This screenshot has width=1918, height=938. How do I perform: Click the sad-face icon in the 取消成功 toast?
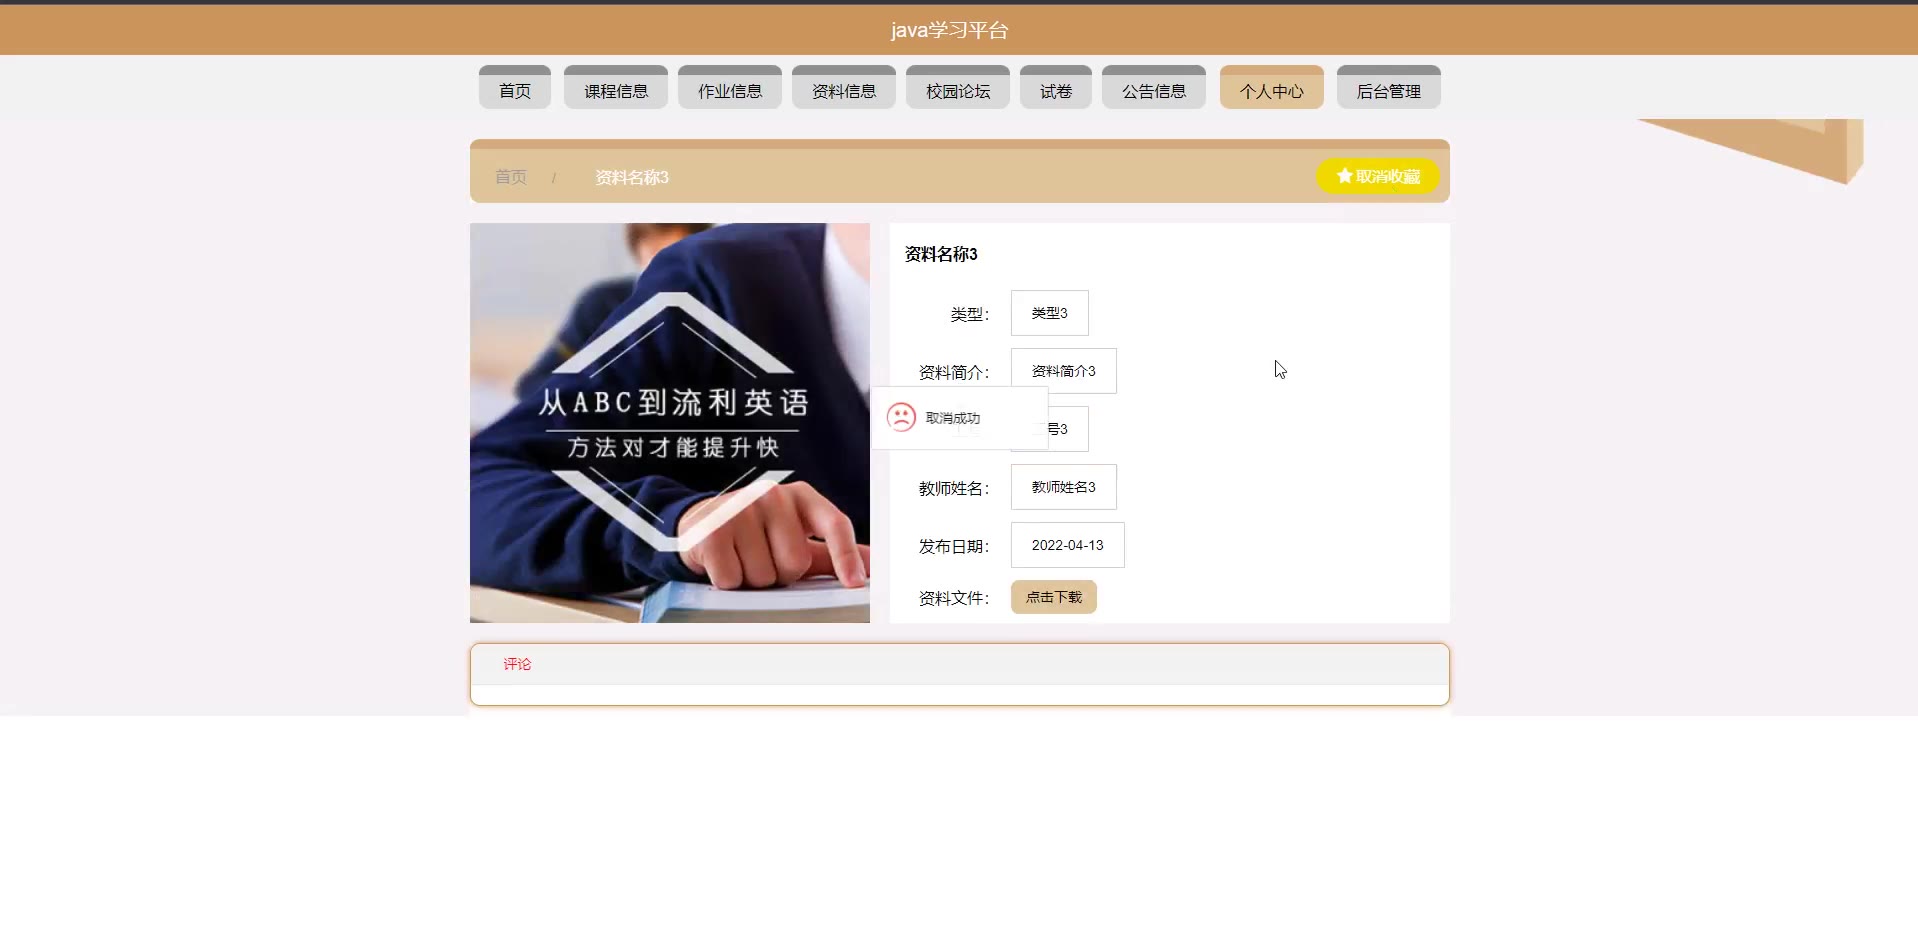pos(901,417)
